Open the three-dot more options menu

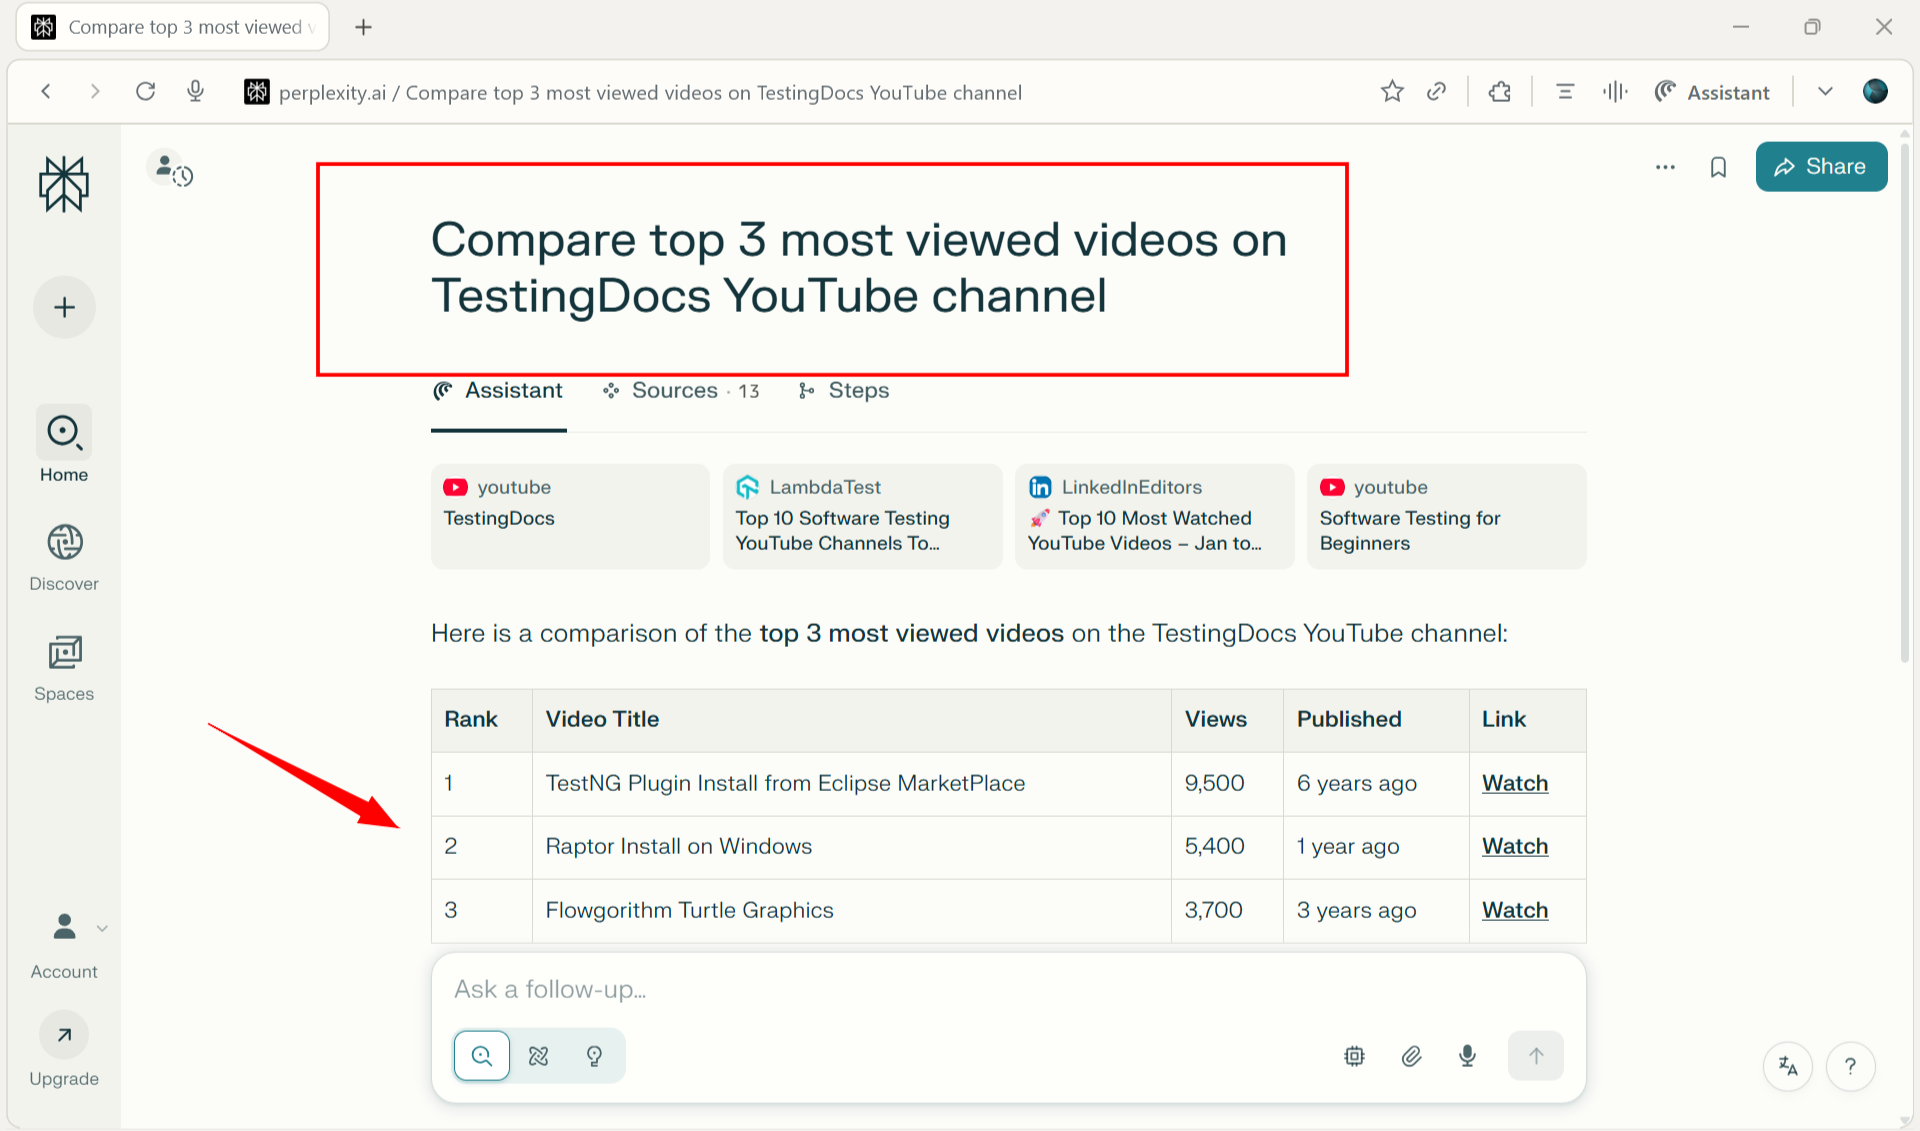pyautogui.click(x=1665, y=167)
